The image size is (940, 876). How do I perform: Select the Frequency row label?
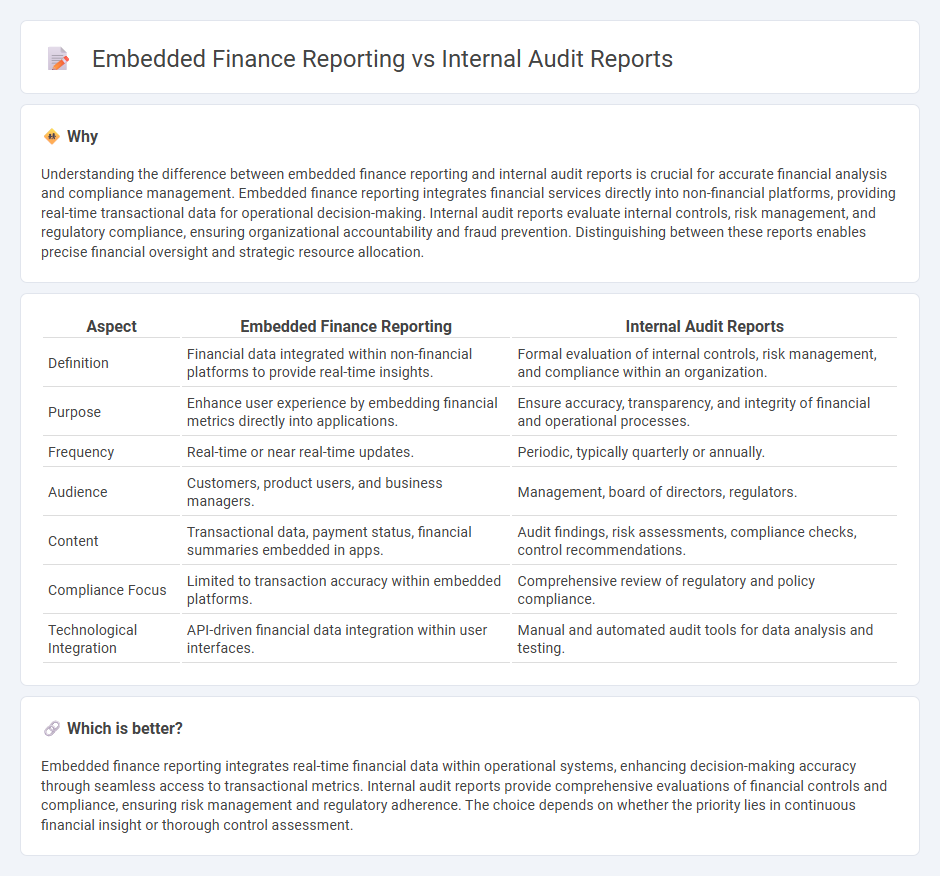pyautogui.click(x=81, y=452)
